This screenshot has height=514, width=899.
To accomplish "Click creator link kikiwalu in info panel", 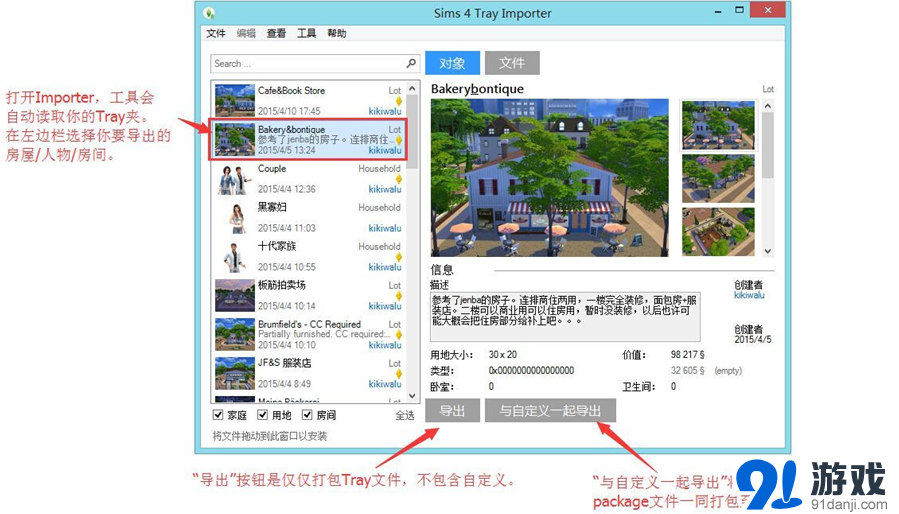I will (x=749, y=295).
